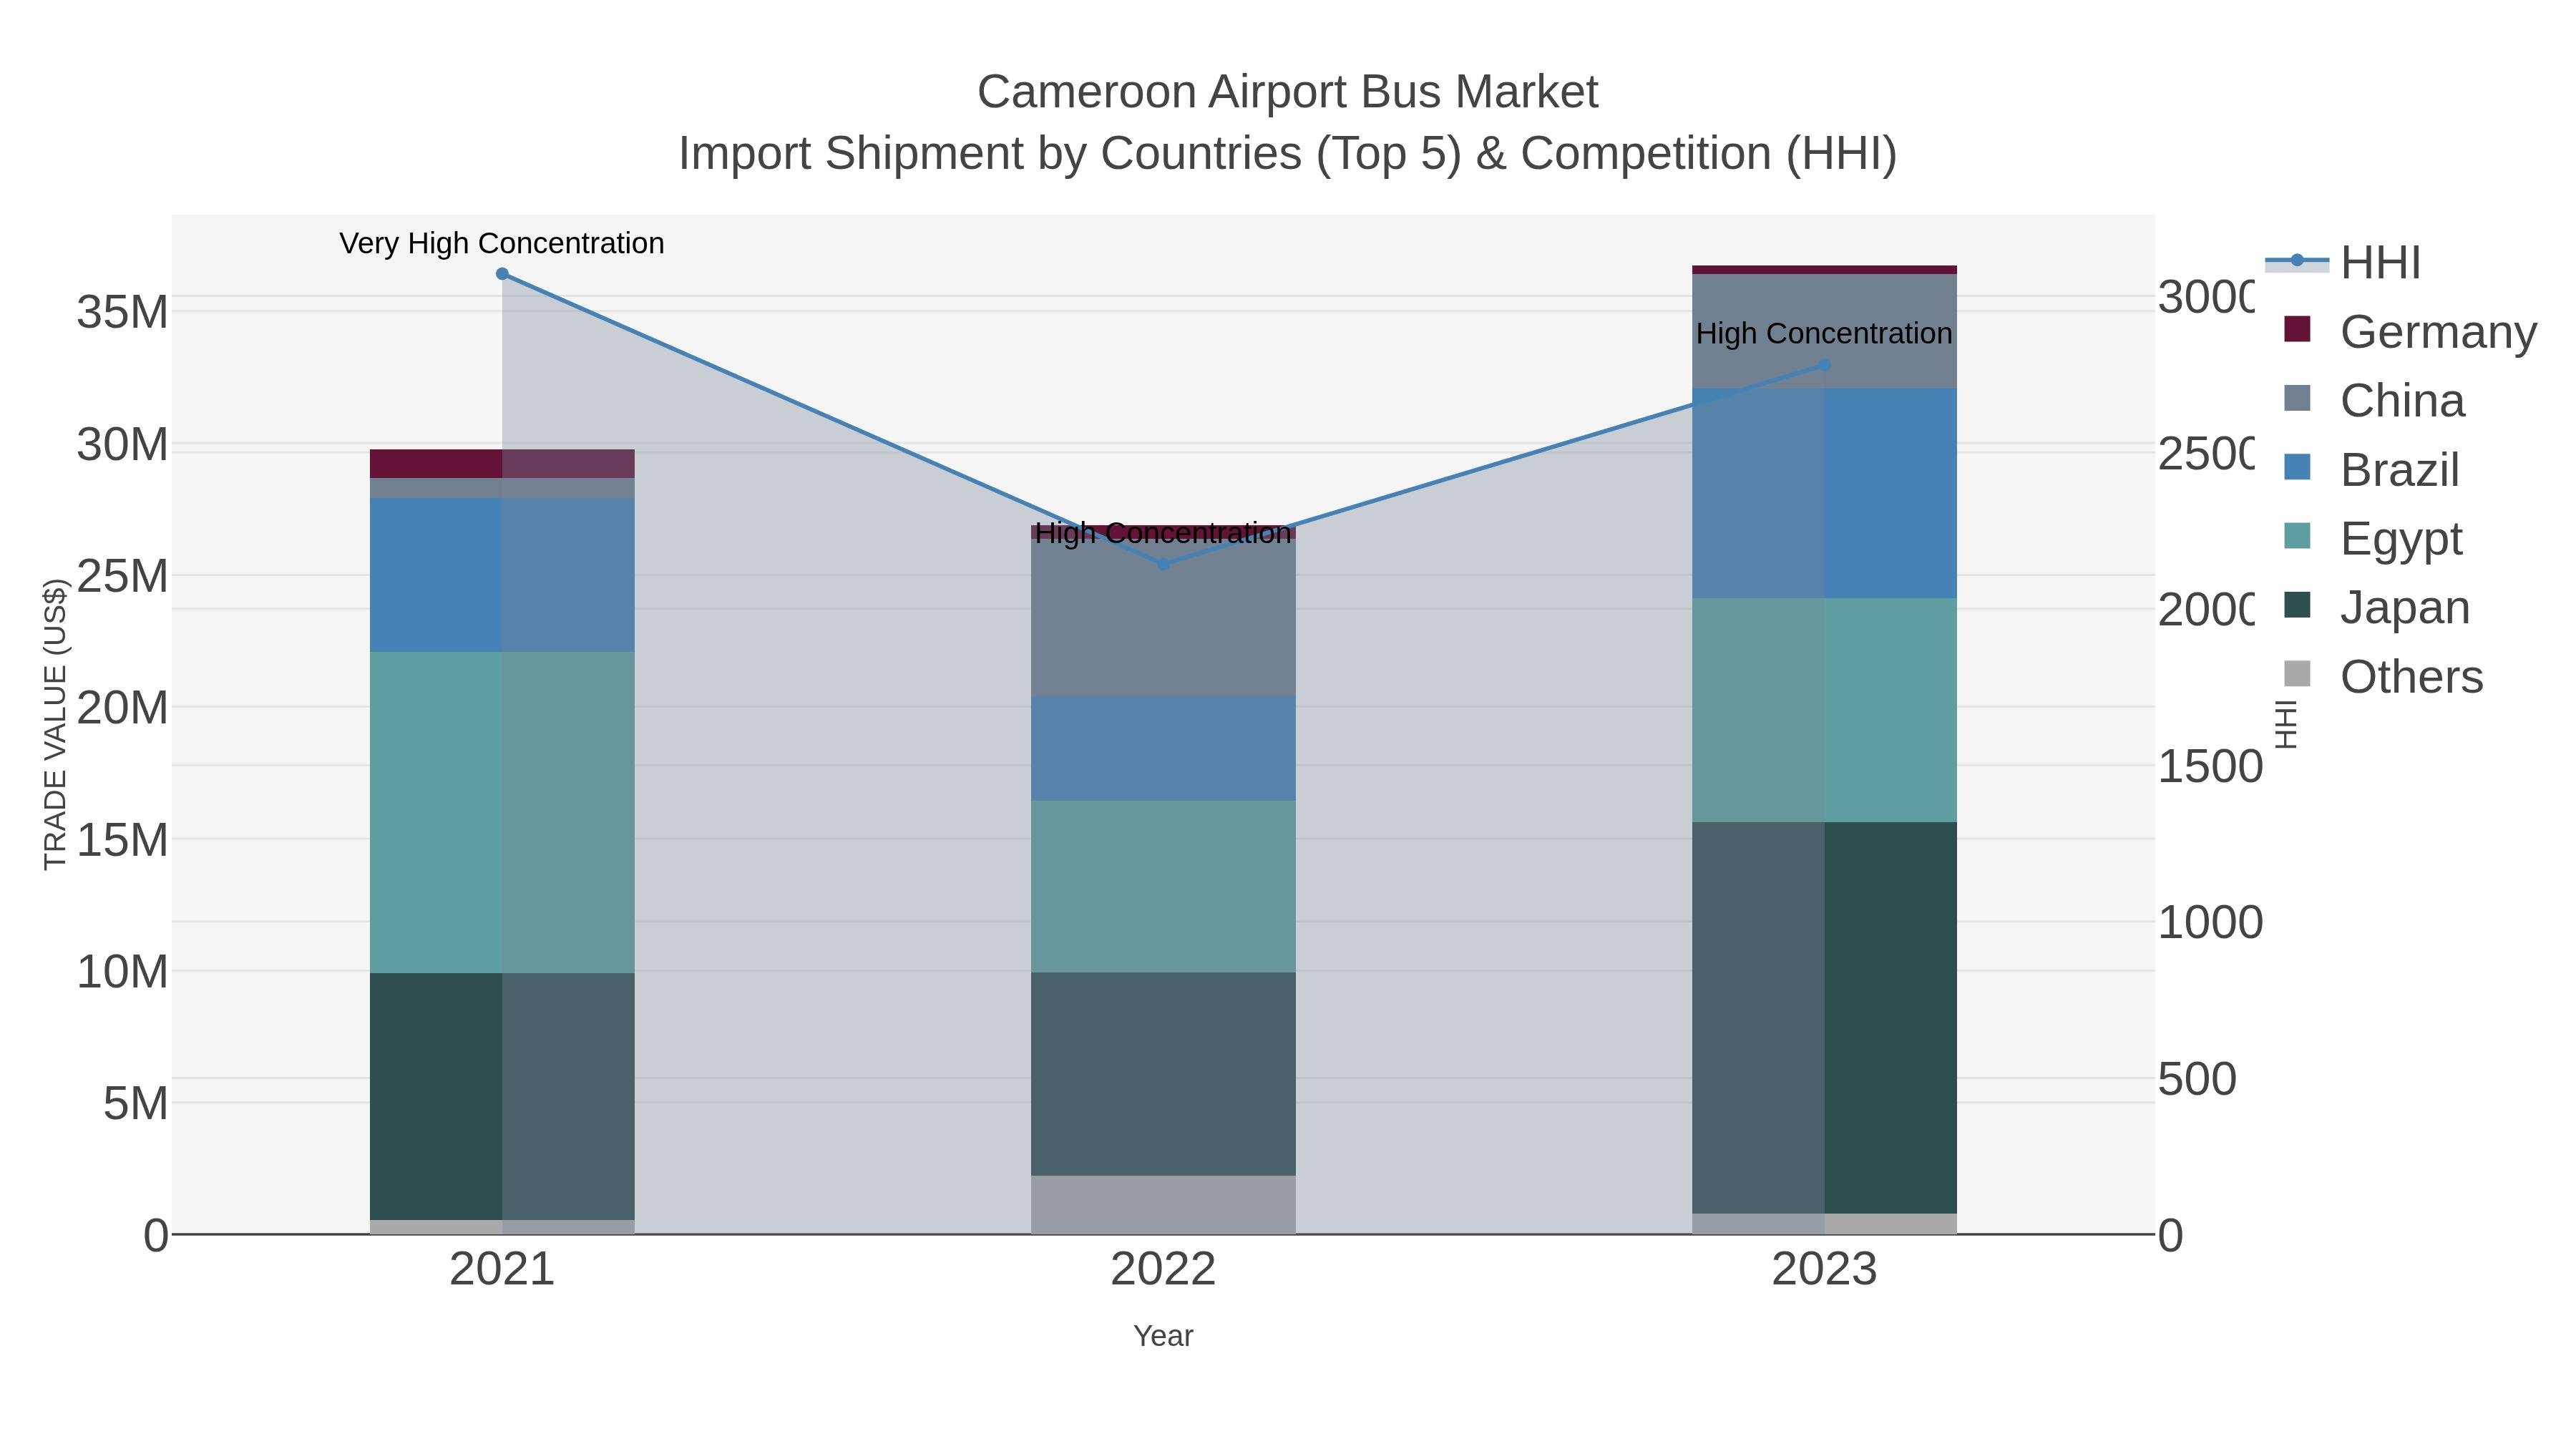
Task: Click the Others segment in 2022 bar
Action: (x=1163, y=1205)
